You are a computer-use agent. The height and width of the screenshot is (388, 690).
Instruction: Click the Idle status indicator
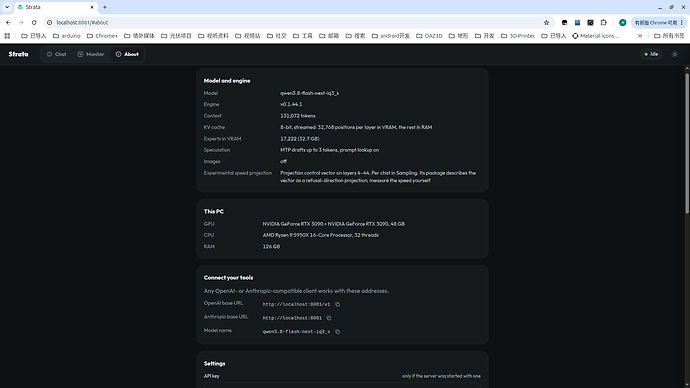[651, 54]
